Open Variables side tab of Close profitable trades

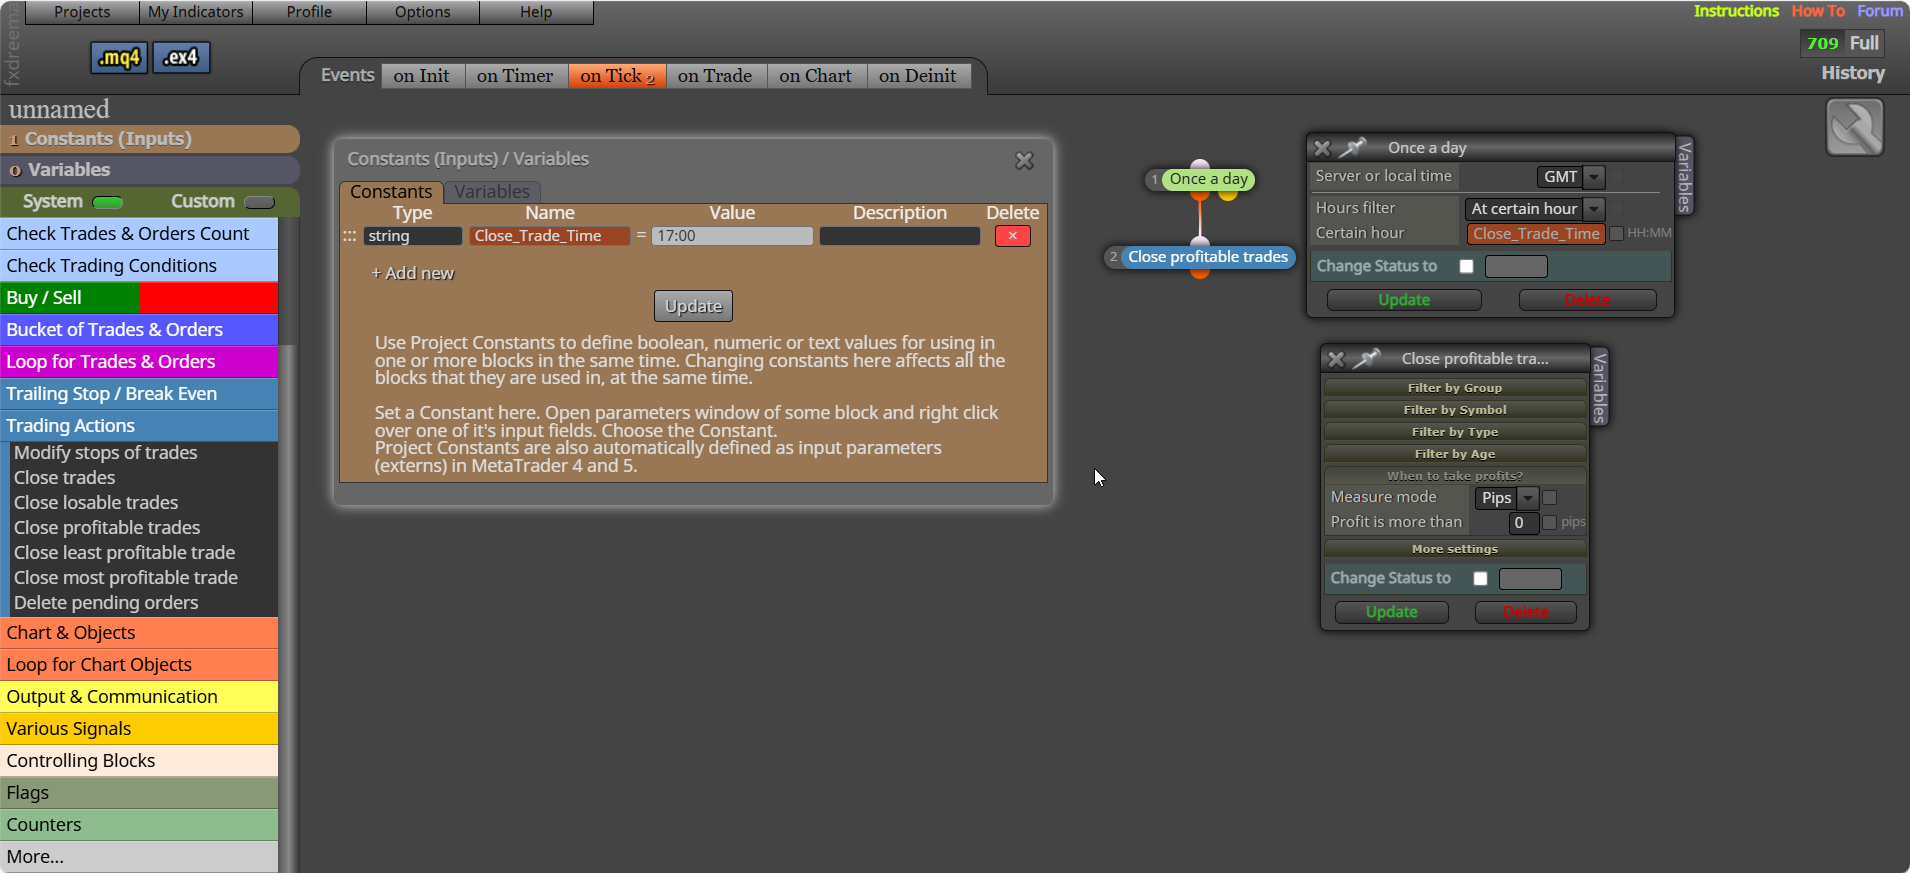pos(1599,387)
